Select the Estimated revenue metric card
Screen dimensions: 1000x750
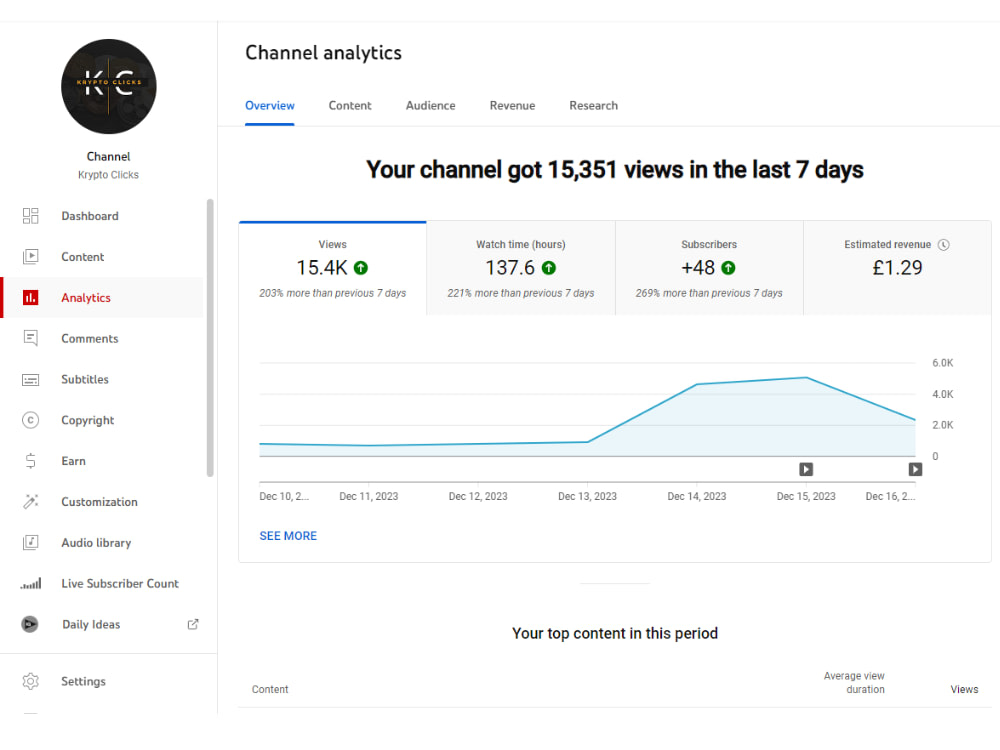click(897, 268)
